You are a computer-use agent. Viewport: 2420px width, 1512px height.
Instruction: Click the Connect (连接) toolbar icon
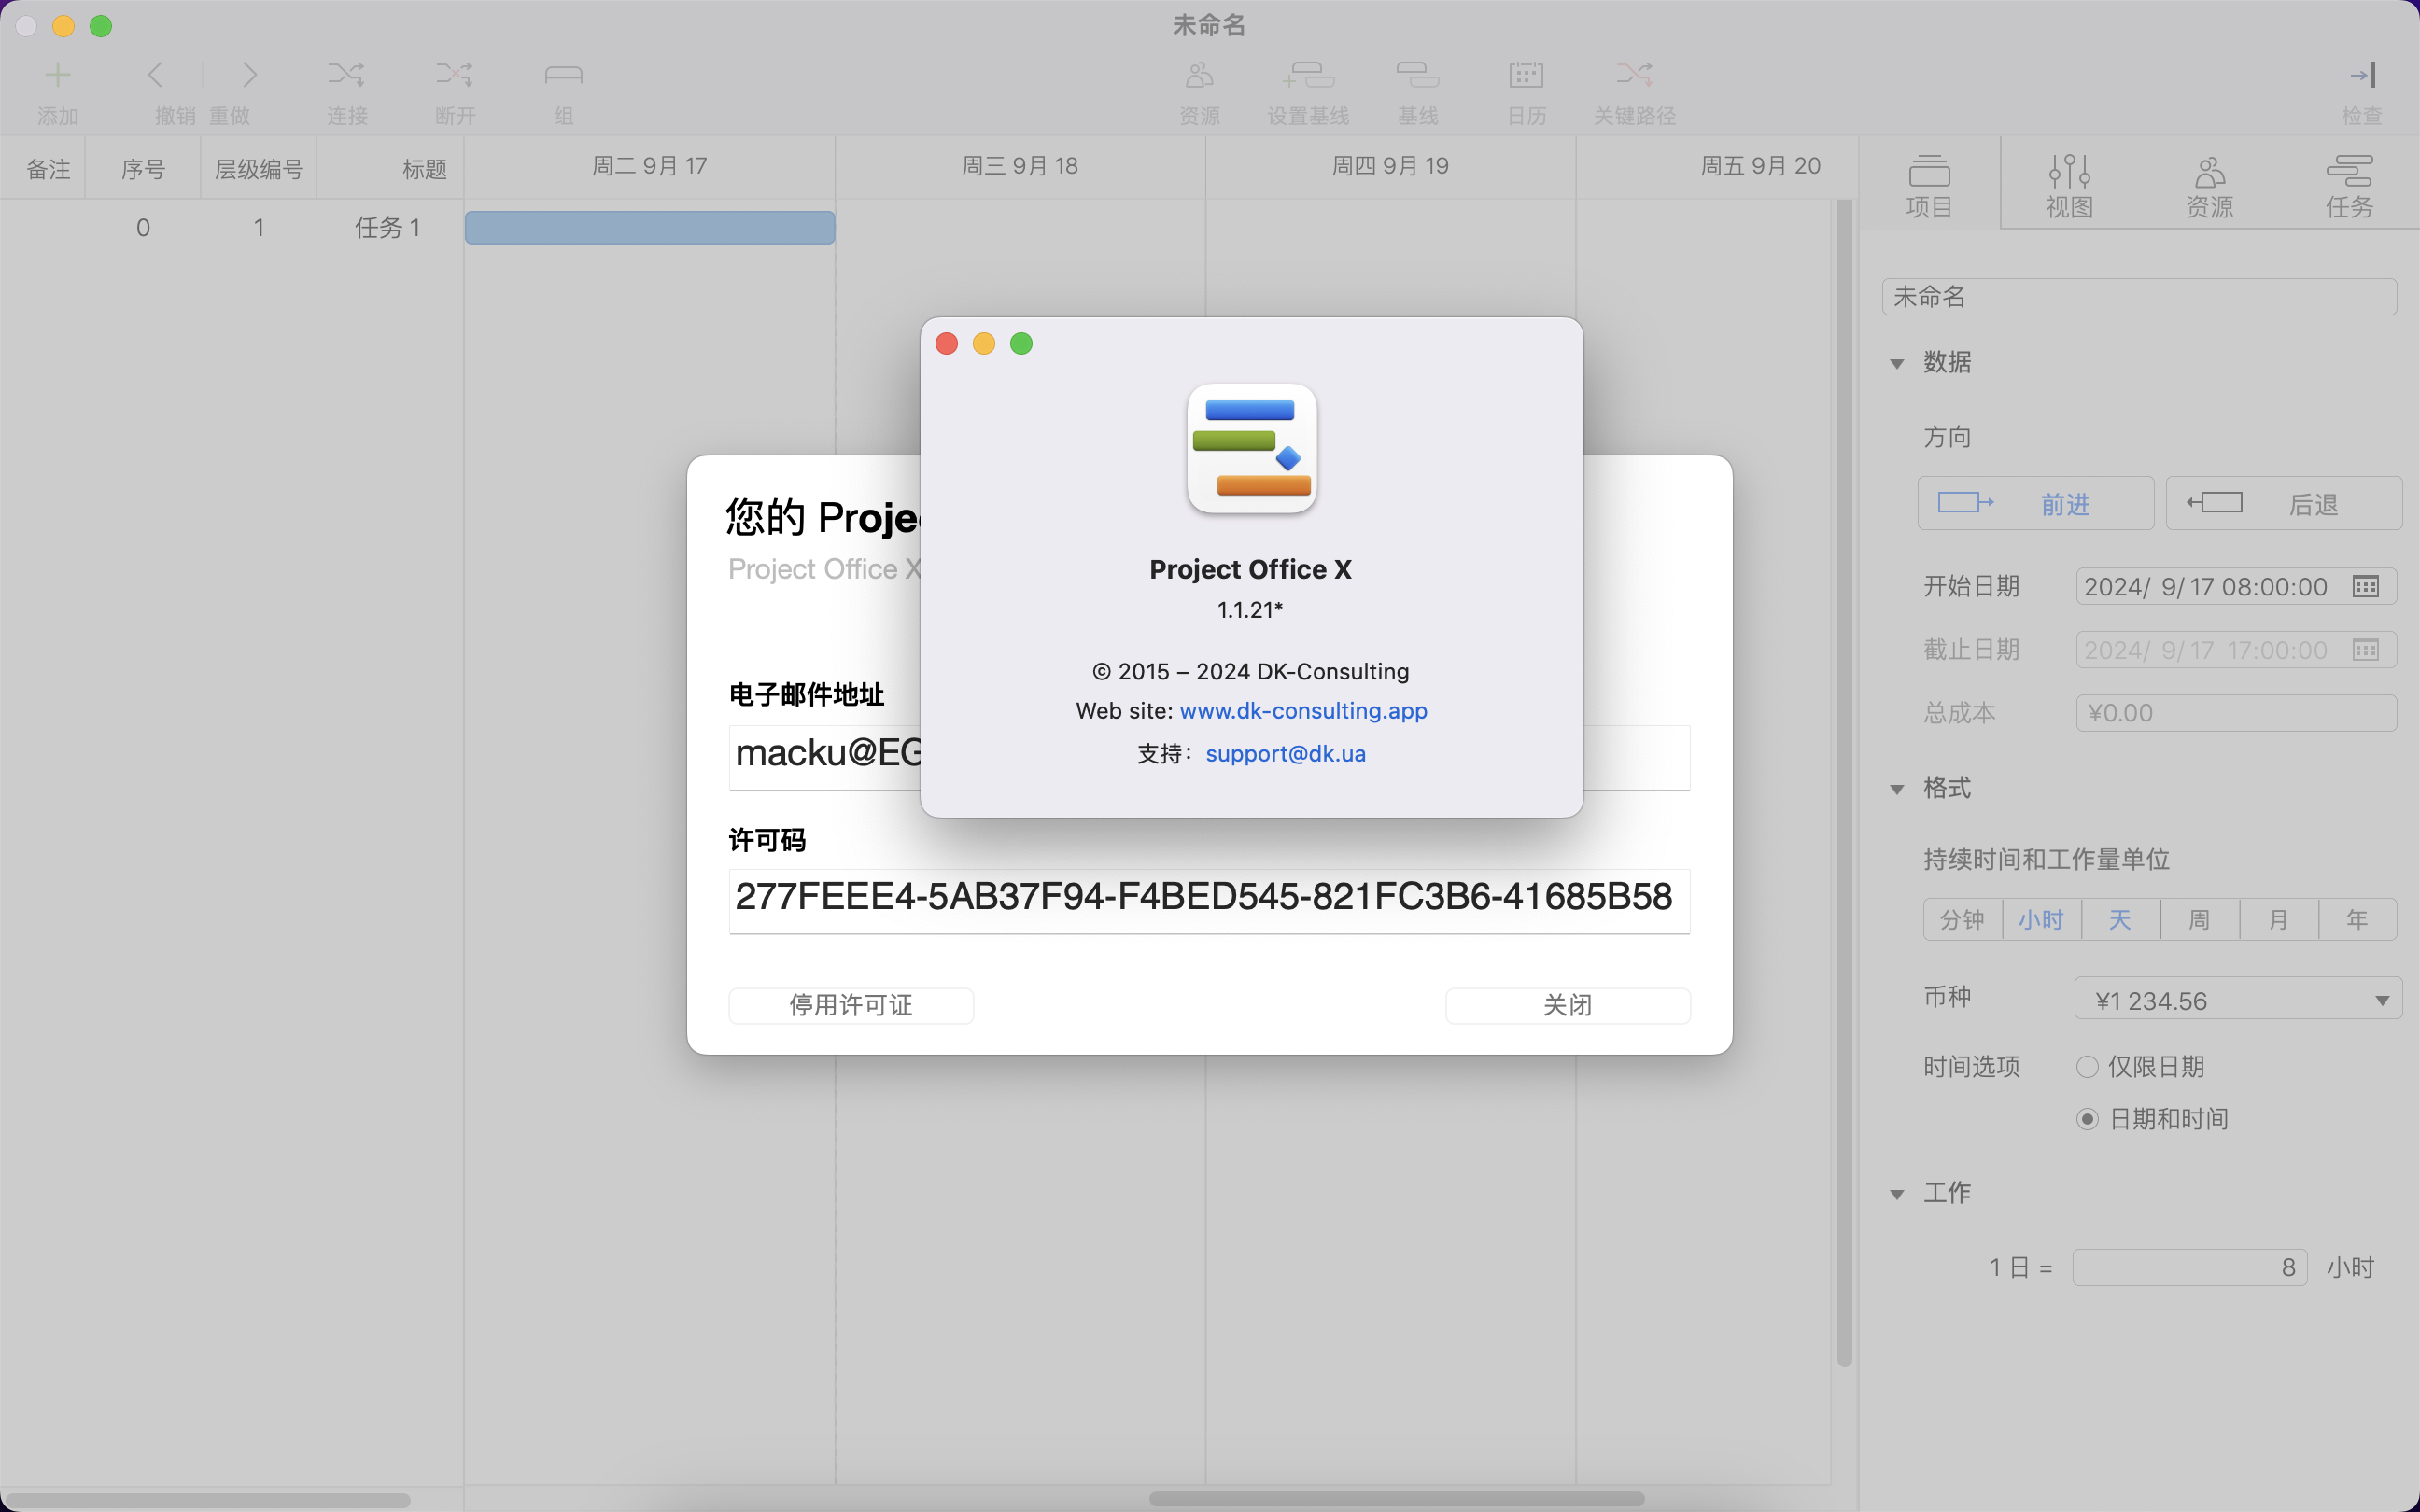(346, 75)
